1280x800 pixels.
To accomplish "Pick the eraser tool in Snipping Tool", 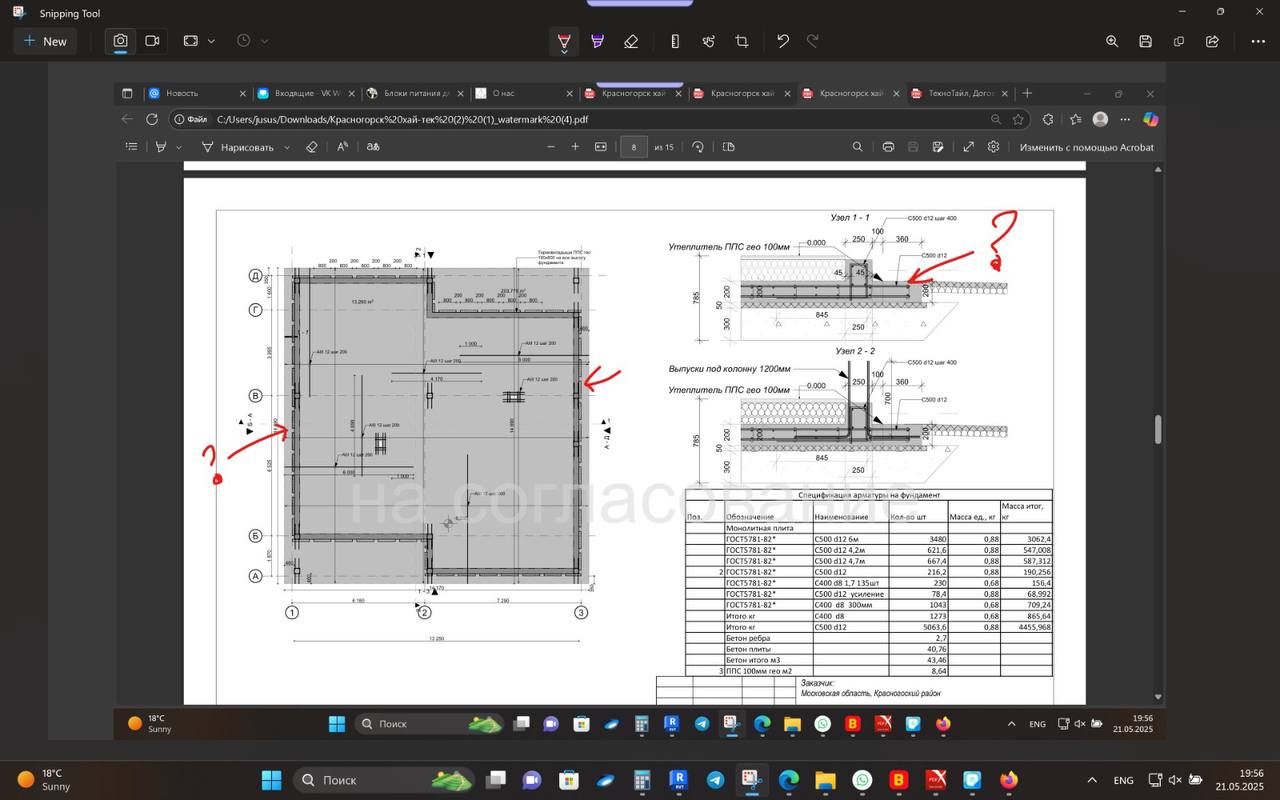I will [x=630, y=41].
